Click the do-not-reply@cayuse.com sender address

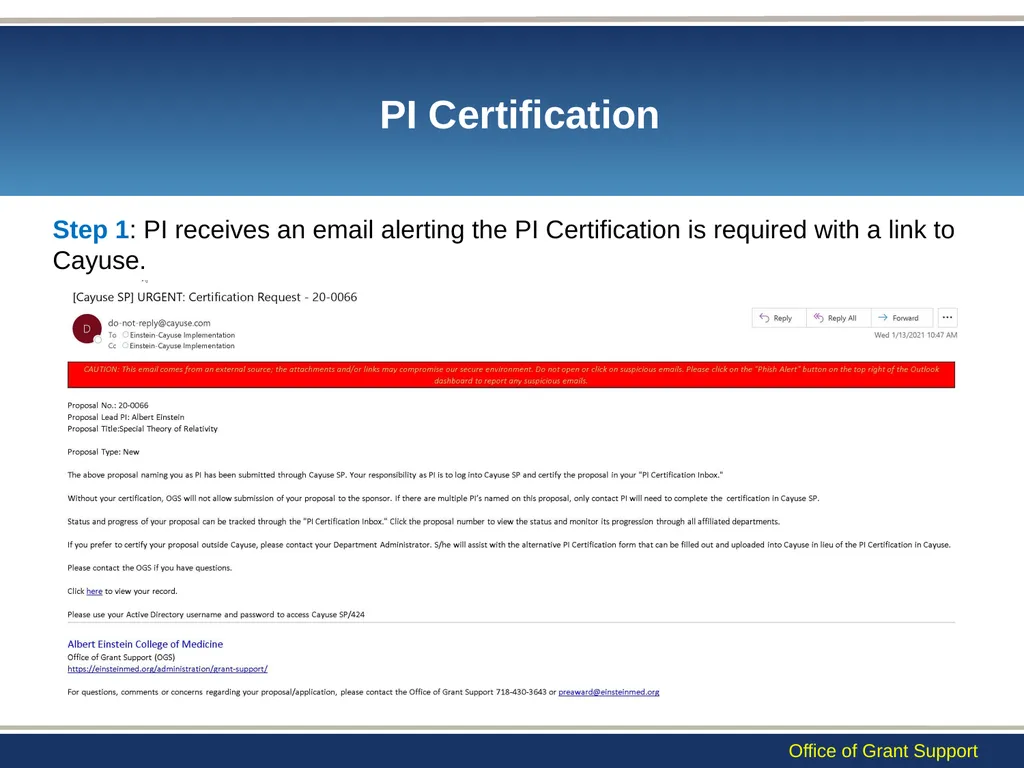159,323
